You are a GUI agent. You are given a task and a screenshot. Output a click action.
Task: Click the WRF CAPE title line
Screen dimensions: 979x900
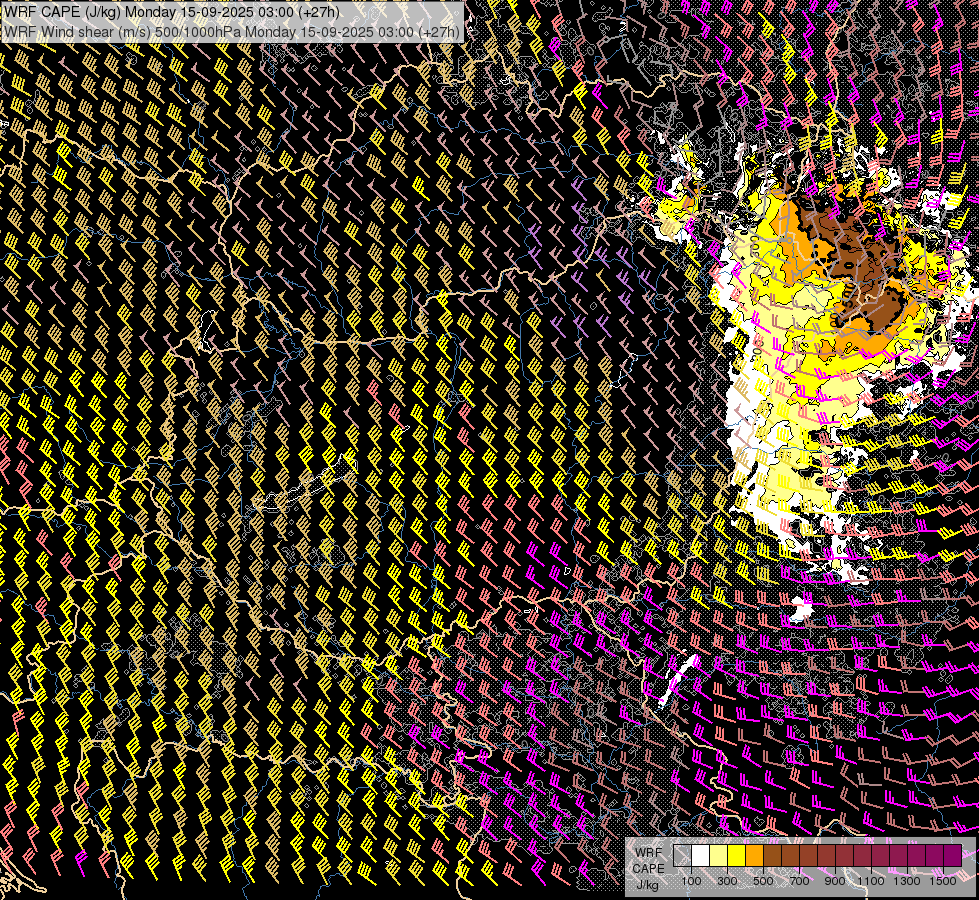pos(172,12)
